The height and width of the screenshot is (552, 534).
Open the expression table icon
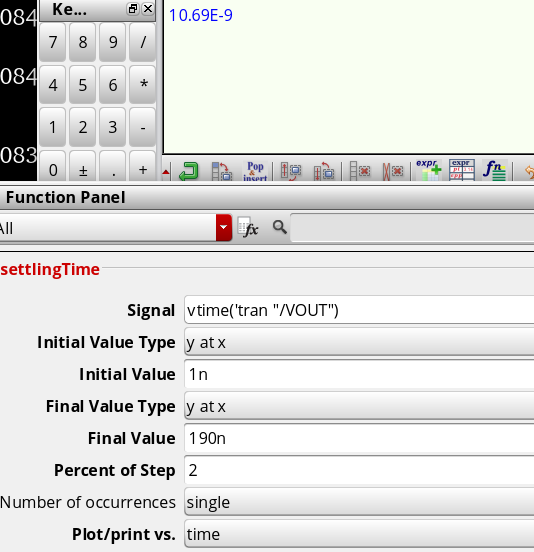pyautogui.click(x=461, y=170)
